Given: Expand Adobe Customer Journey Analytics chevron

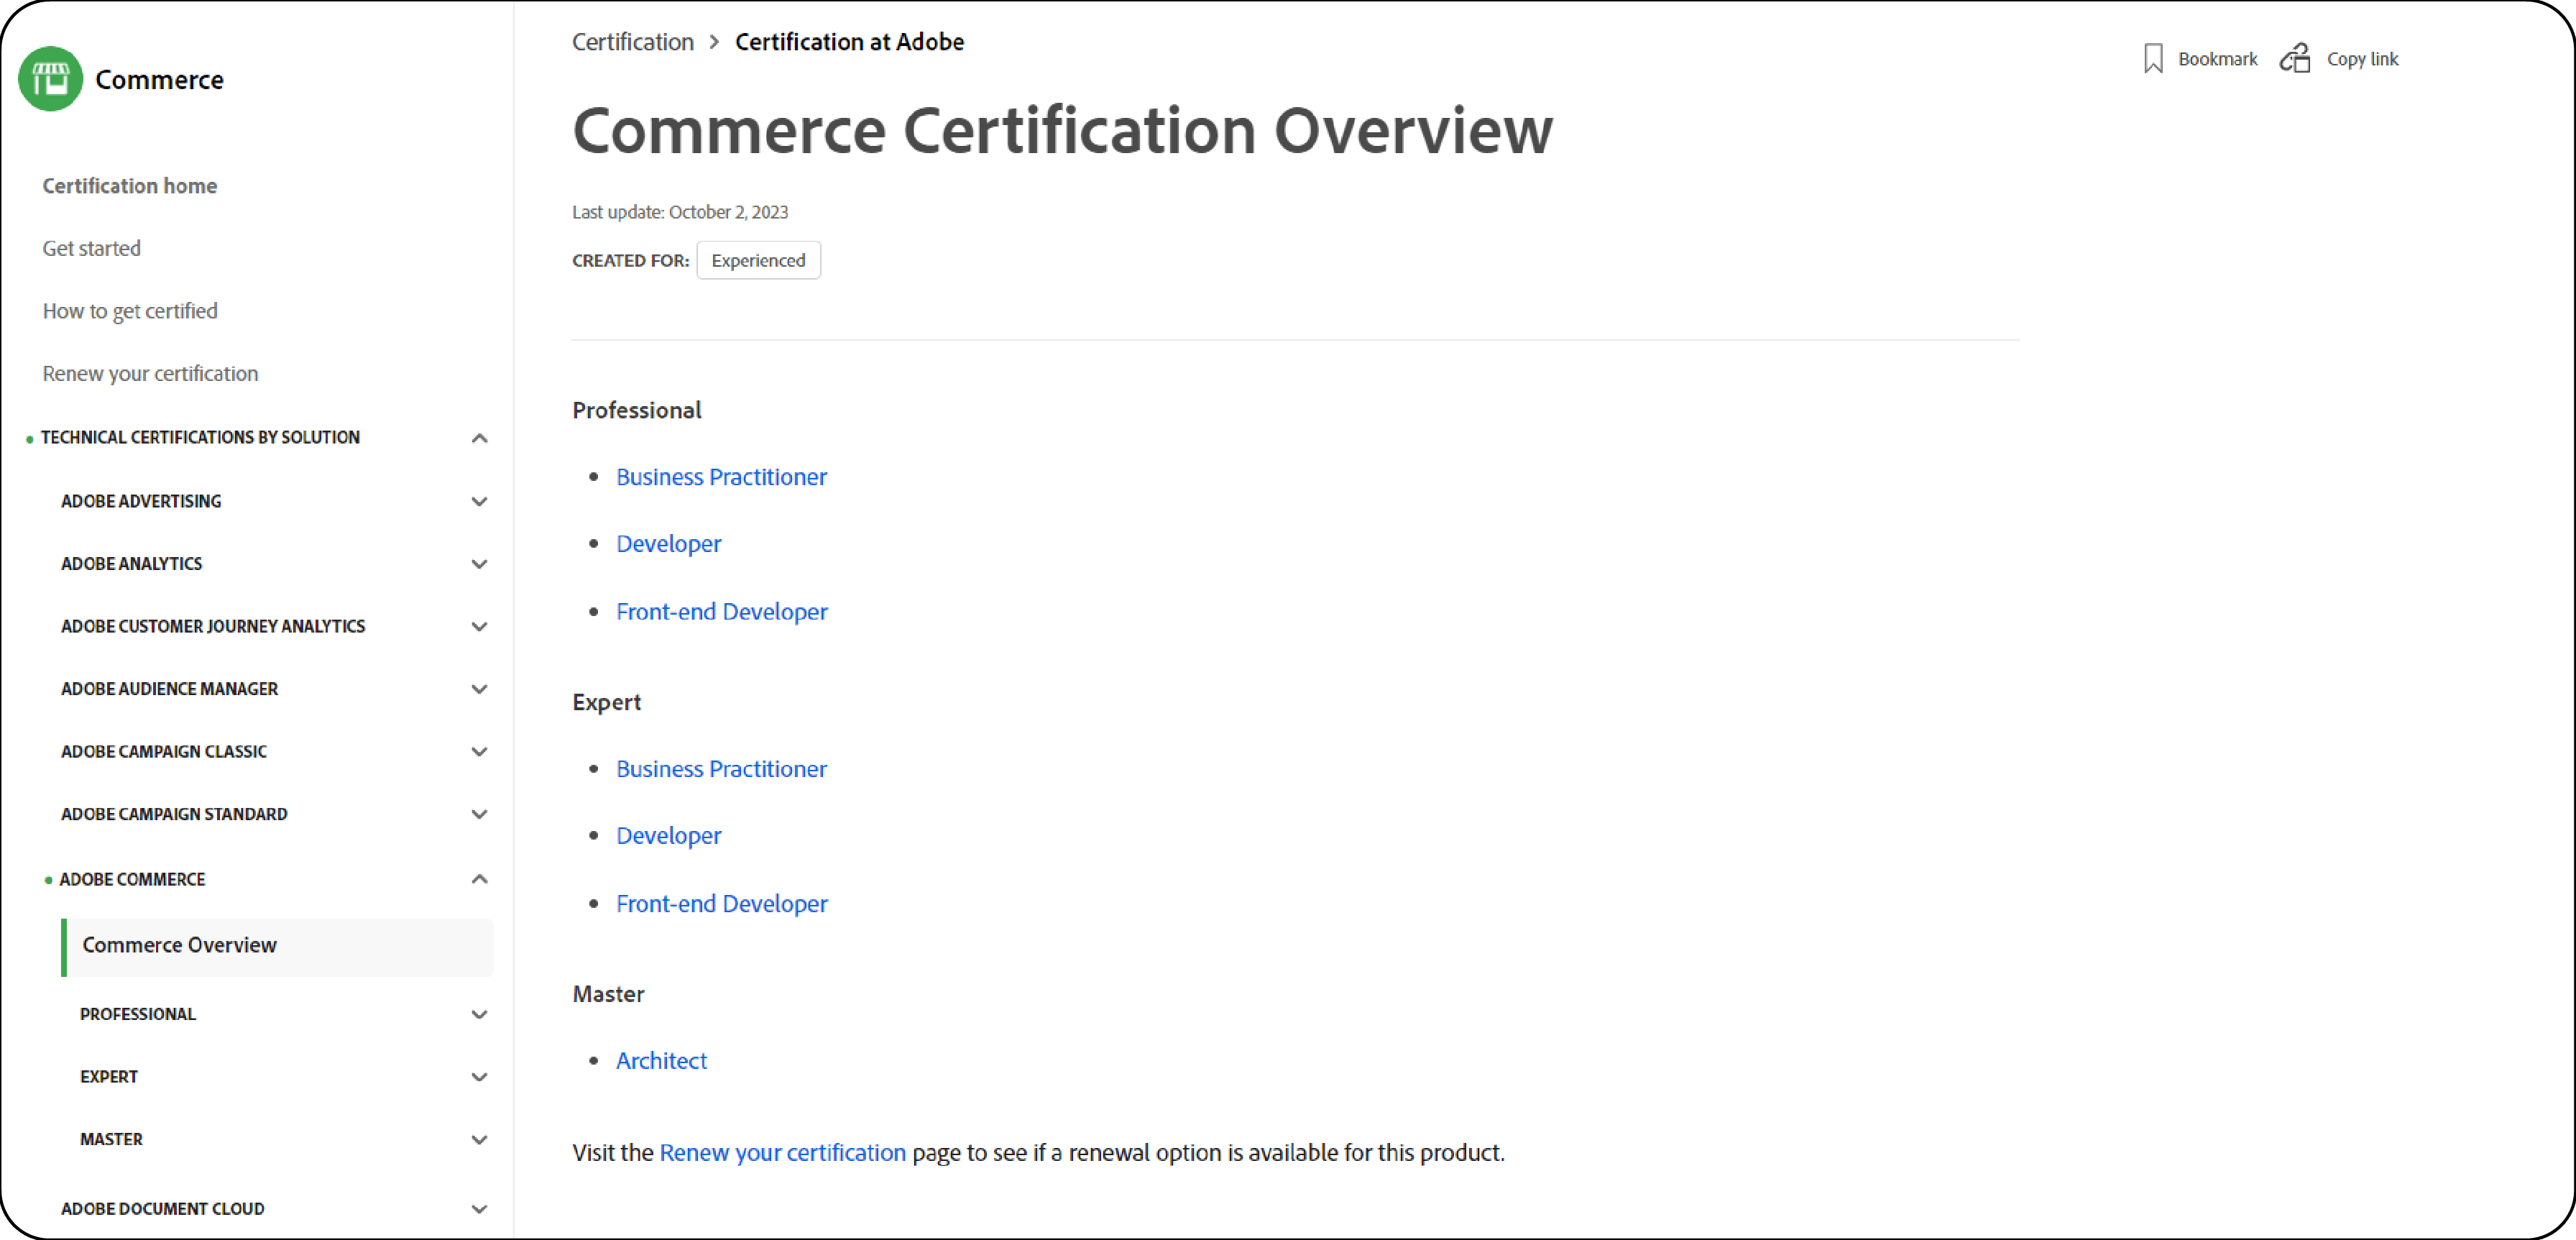Looking at the screenshot, I should click(x=480, y=627).
